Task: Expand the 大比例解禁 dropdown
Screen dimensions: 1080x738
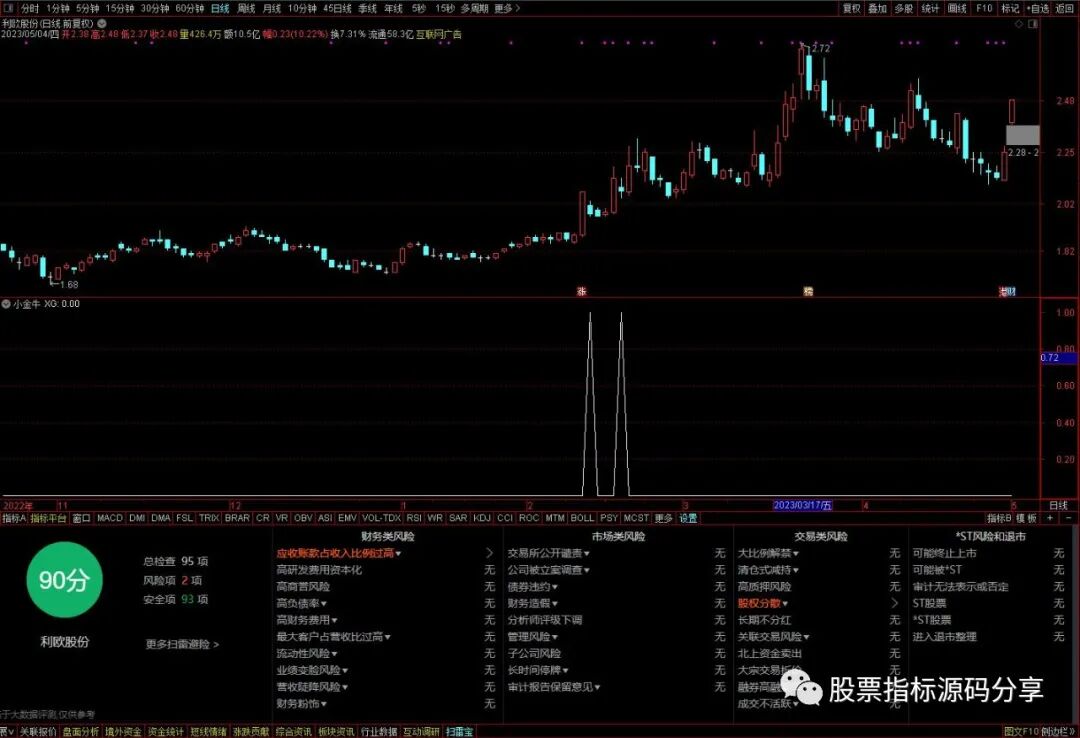Action: (768, 553)
